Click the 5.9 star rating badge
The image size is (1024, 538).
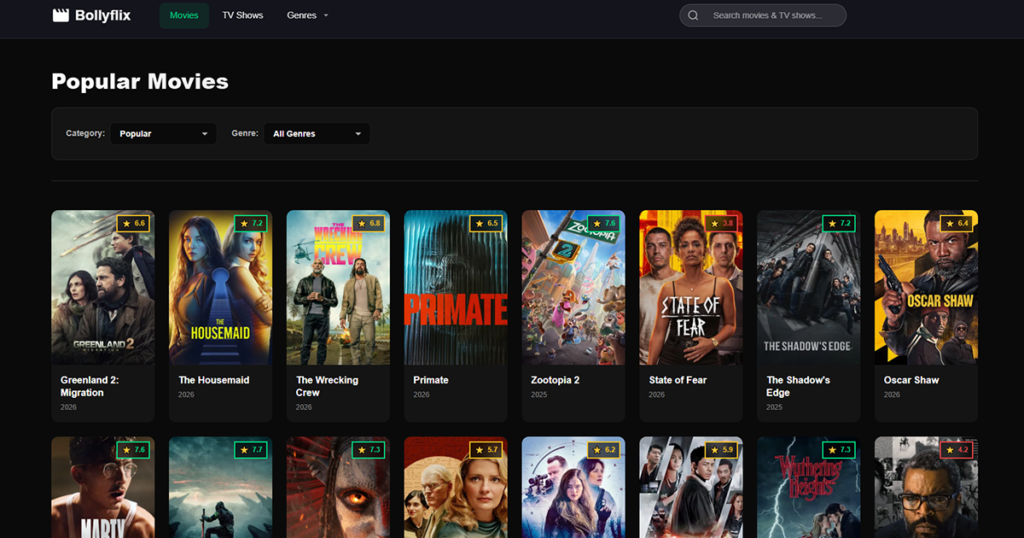click(721, 450)
